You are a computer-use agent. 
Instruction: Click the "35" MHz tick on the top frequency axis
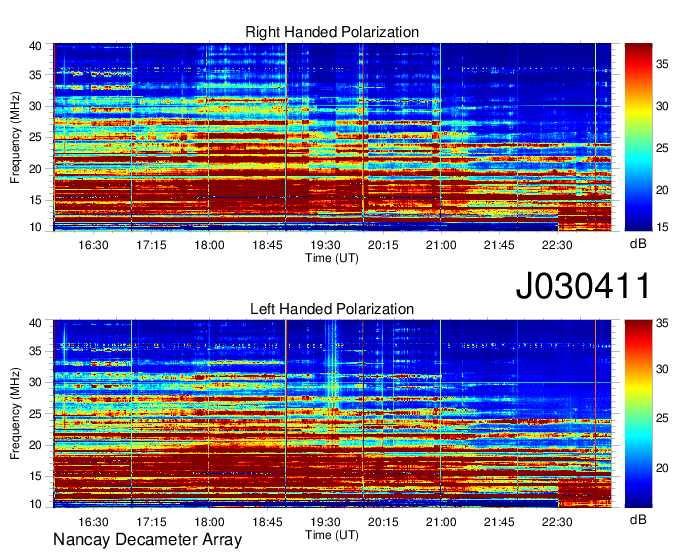click(x=35, y=75)
